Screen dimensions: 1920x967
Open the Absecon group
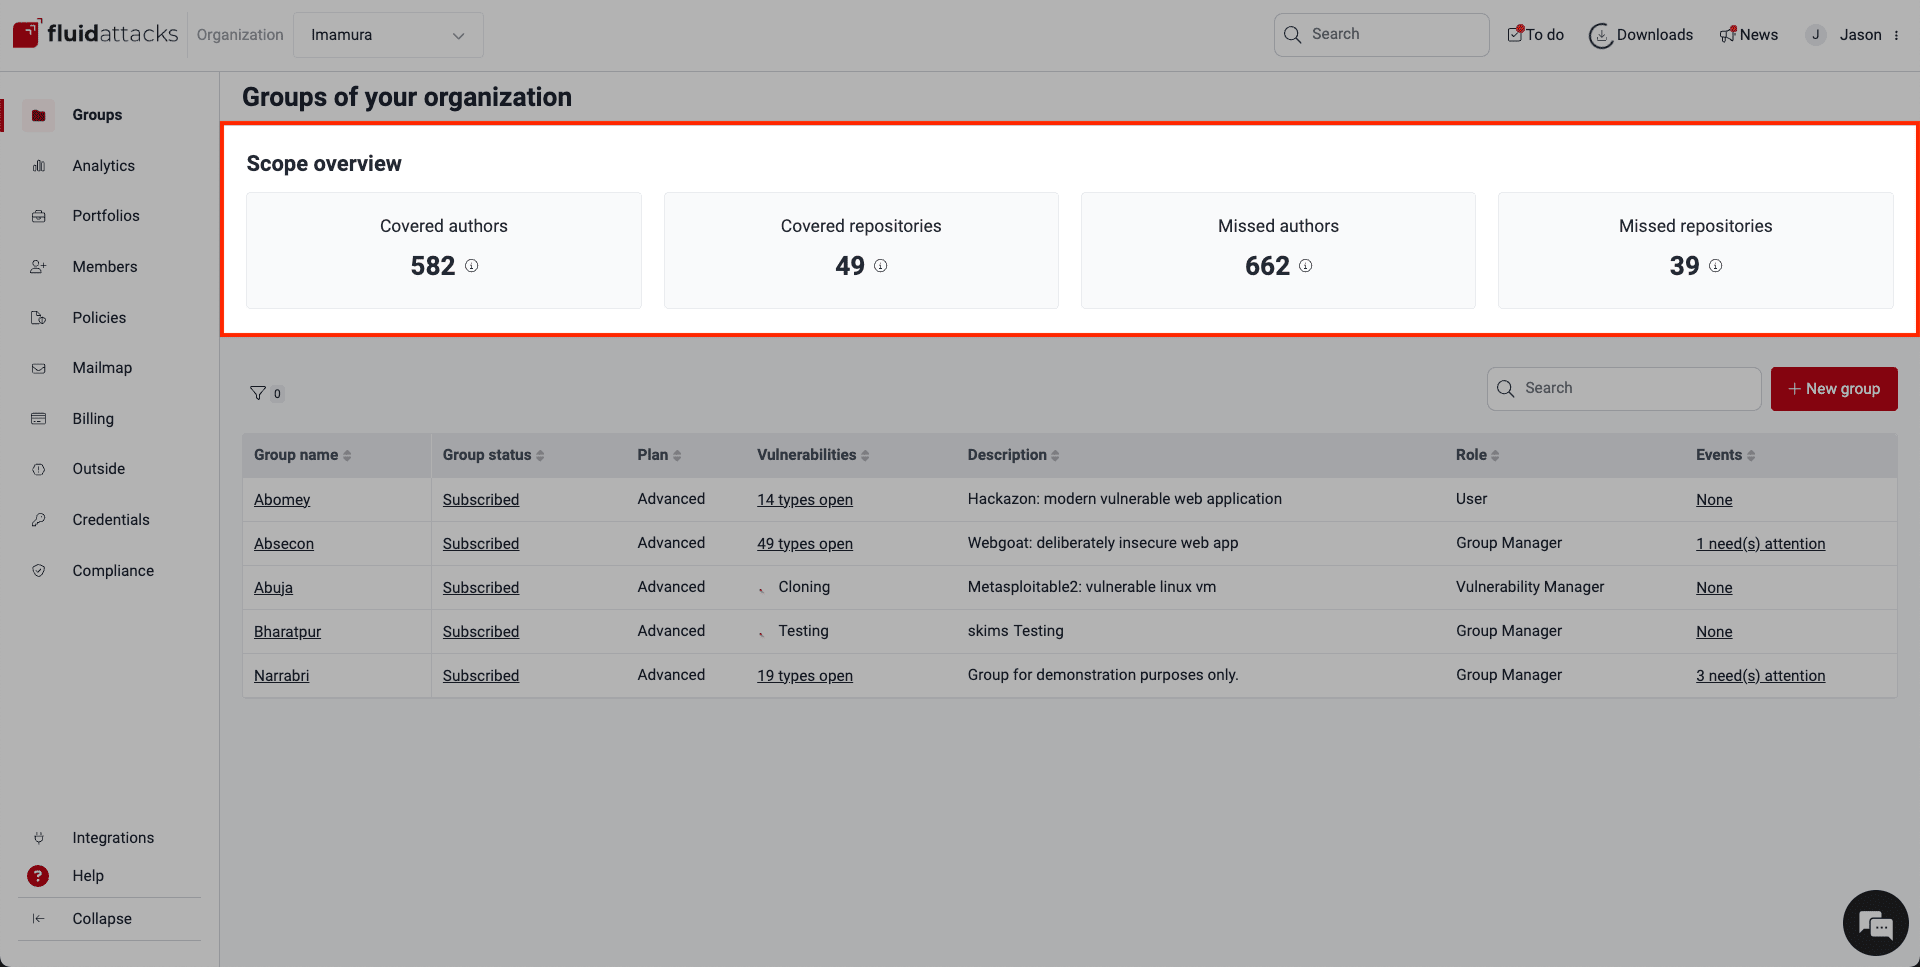point(284,544)
